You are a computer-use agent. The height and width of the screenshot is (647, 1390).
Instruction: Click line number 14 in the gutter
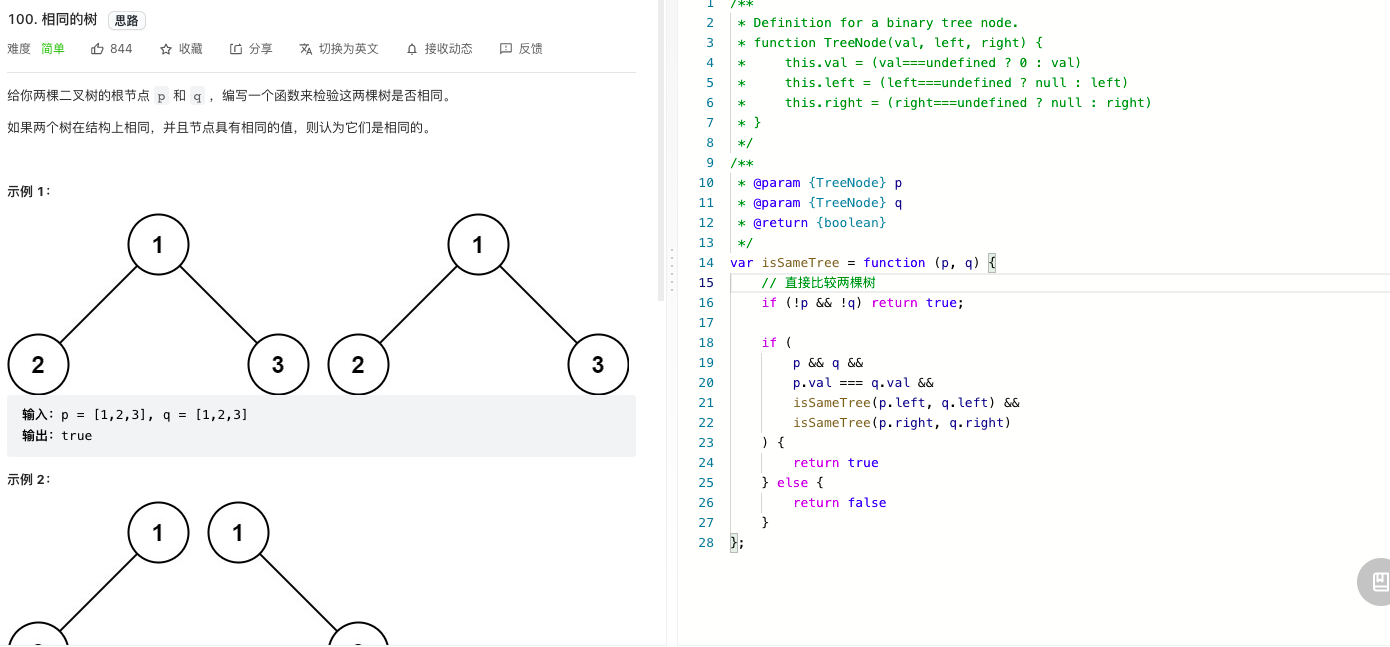point(706,263)
